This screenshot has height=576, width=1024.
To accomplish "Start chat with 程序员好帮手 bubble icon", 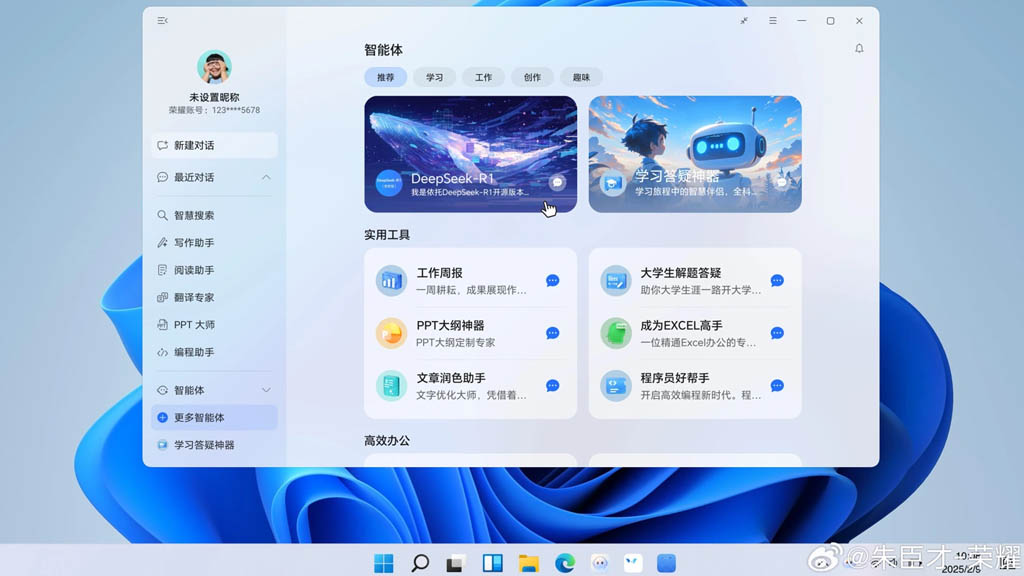I will click(777, 385).
